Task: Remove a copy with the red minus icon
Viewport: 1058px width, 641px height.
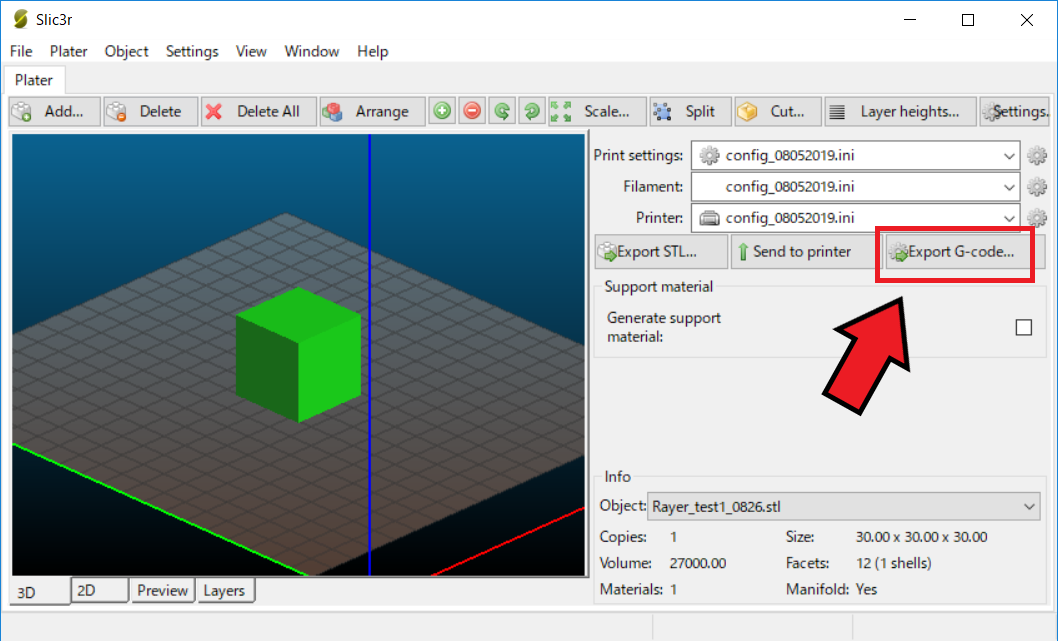Action: click(472, 111)
